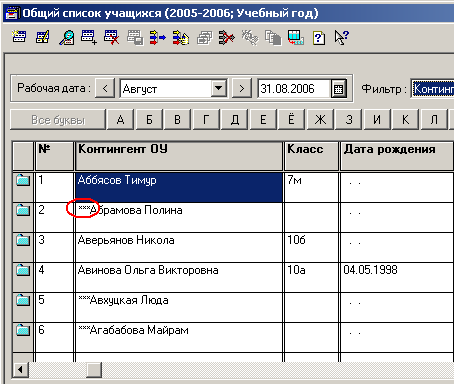This screenshot has width=454, height=384.
Task: Click the new record toolbar icon
Action: (19, 37)
